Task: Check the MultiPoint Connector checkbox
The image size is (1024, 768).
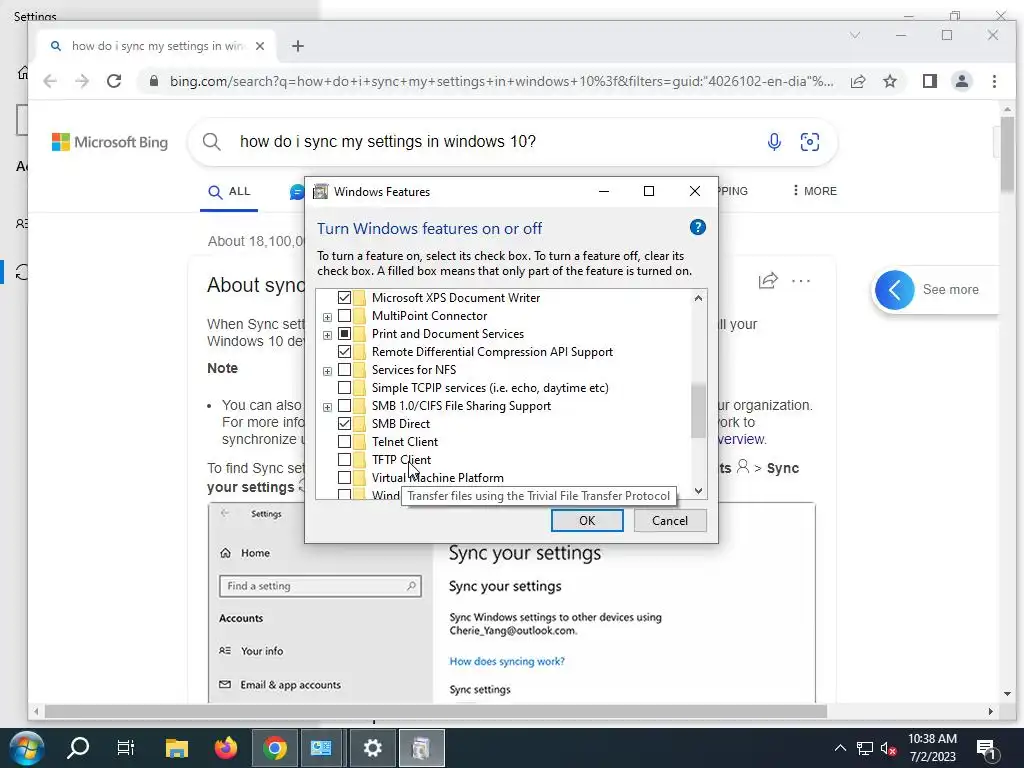Action: click(344, 315)
